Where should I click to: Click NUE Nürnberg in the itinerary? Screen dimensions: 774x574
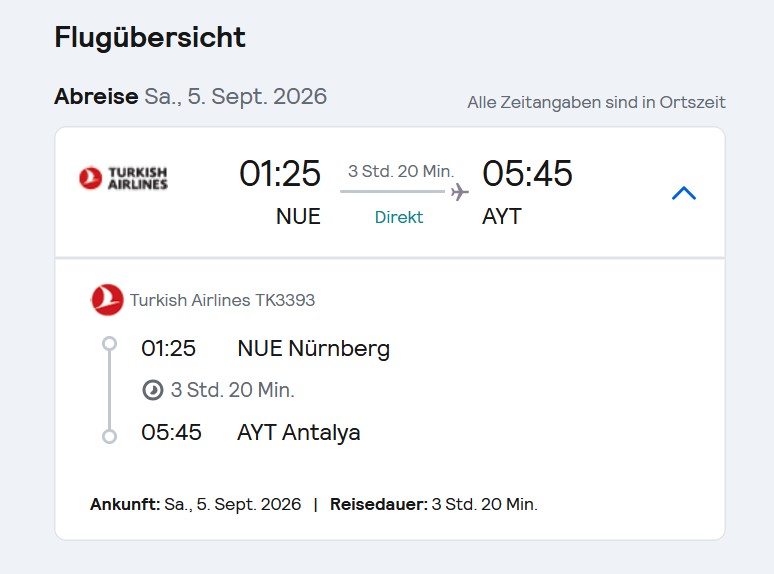point(313,349)
